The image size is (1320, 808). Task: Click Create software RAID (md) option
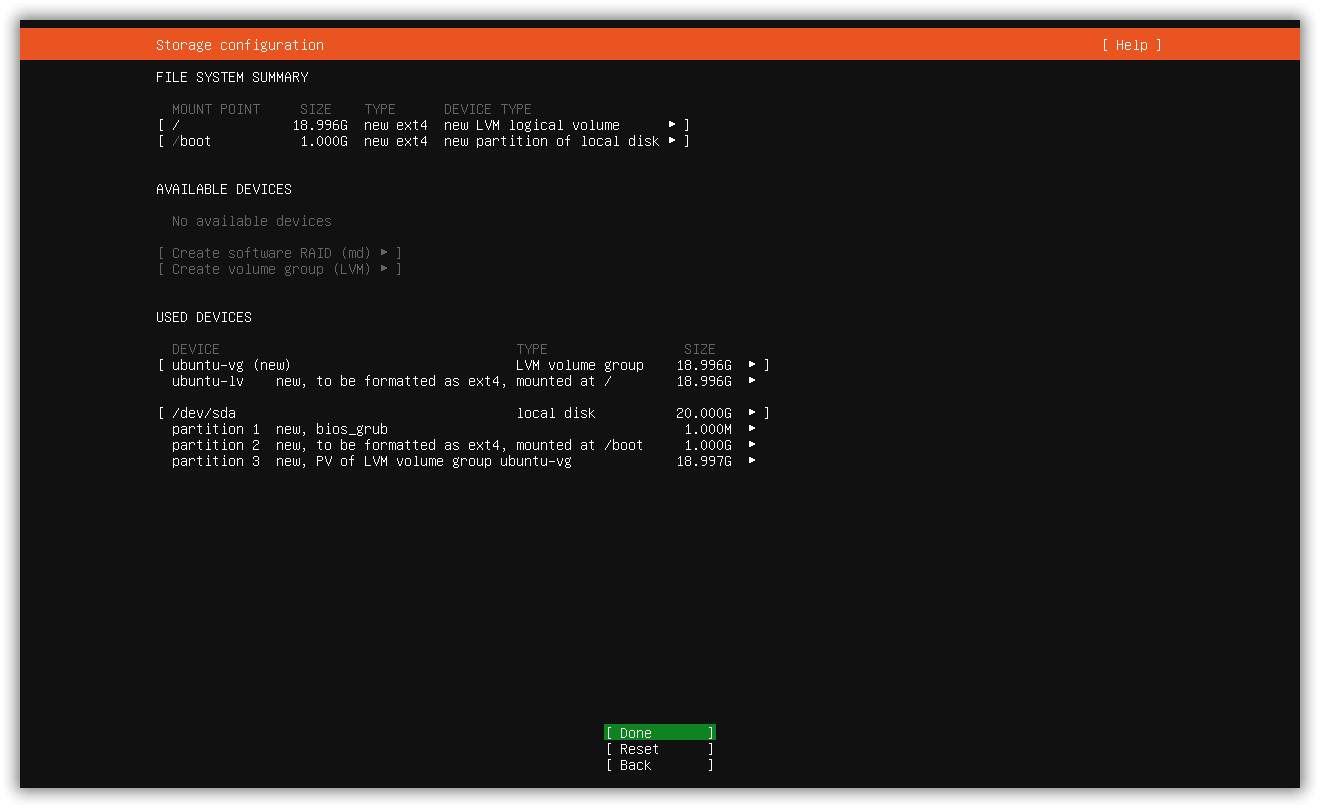pos(280,253)
